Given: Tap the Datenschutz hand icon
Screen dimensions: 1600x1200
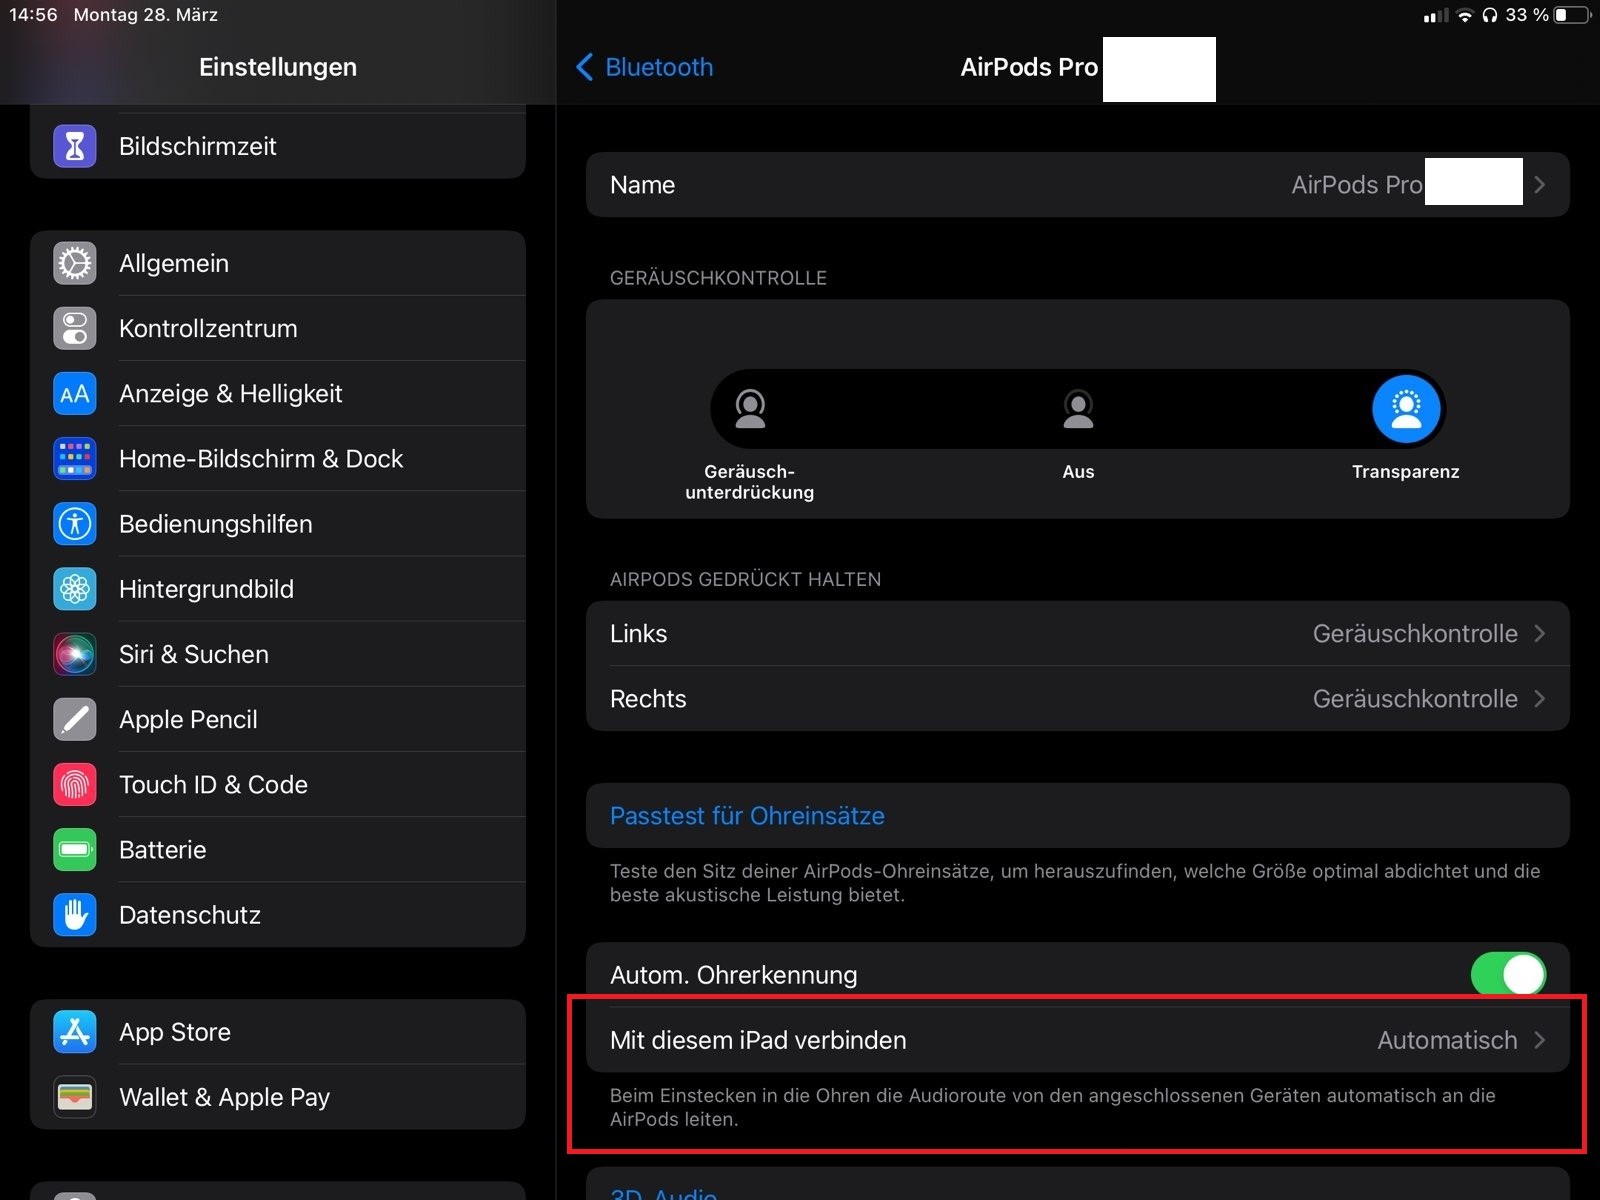Looking at the screenshot, I should click(75, 914).
